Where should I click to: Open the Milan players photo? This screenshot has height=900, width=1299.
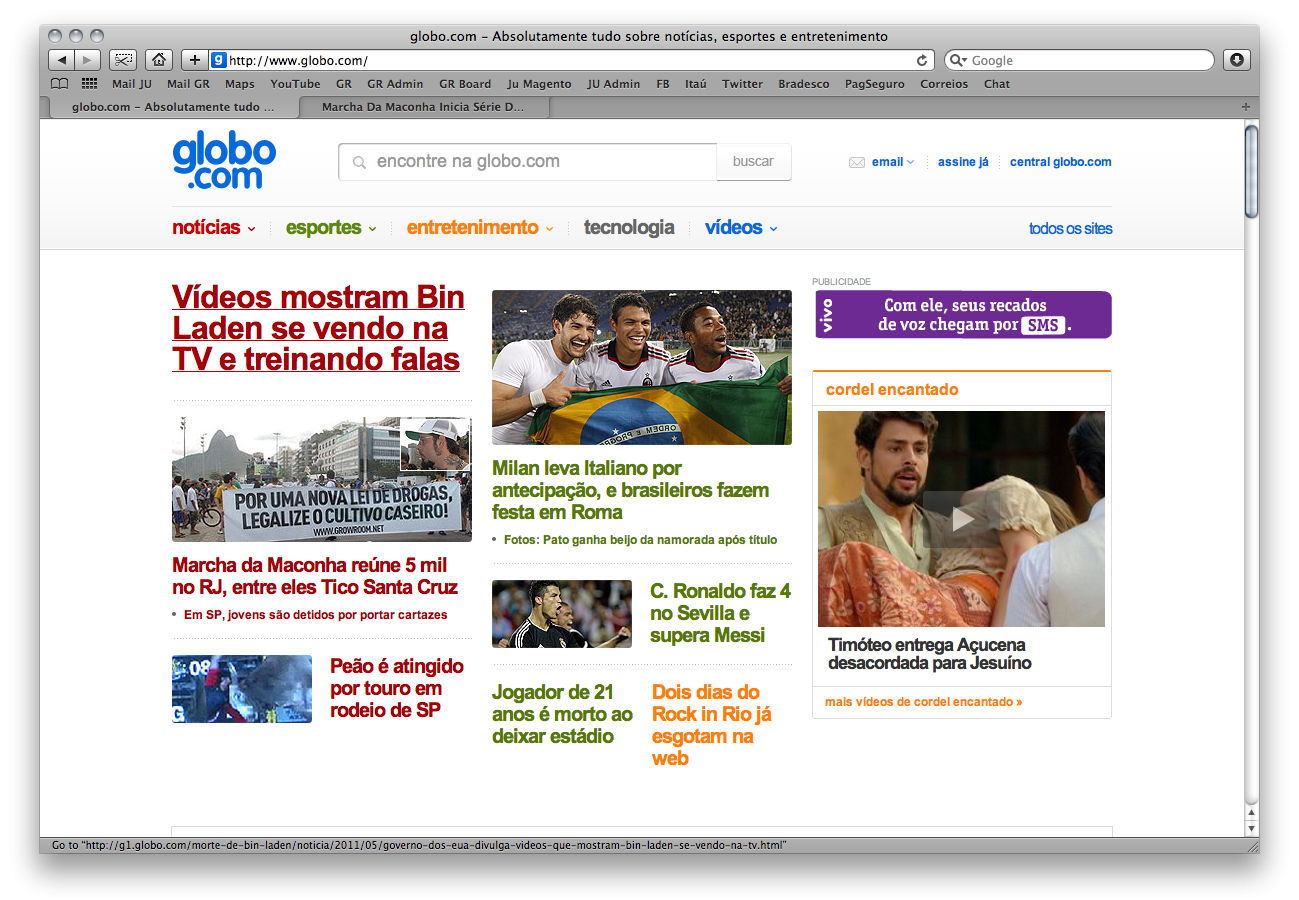coord(642,367)
